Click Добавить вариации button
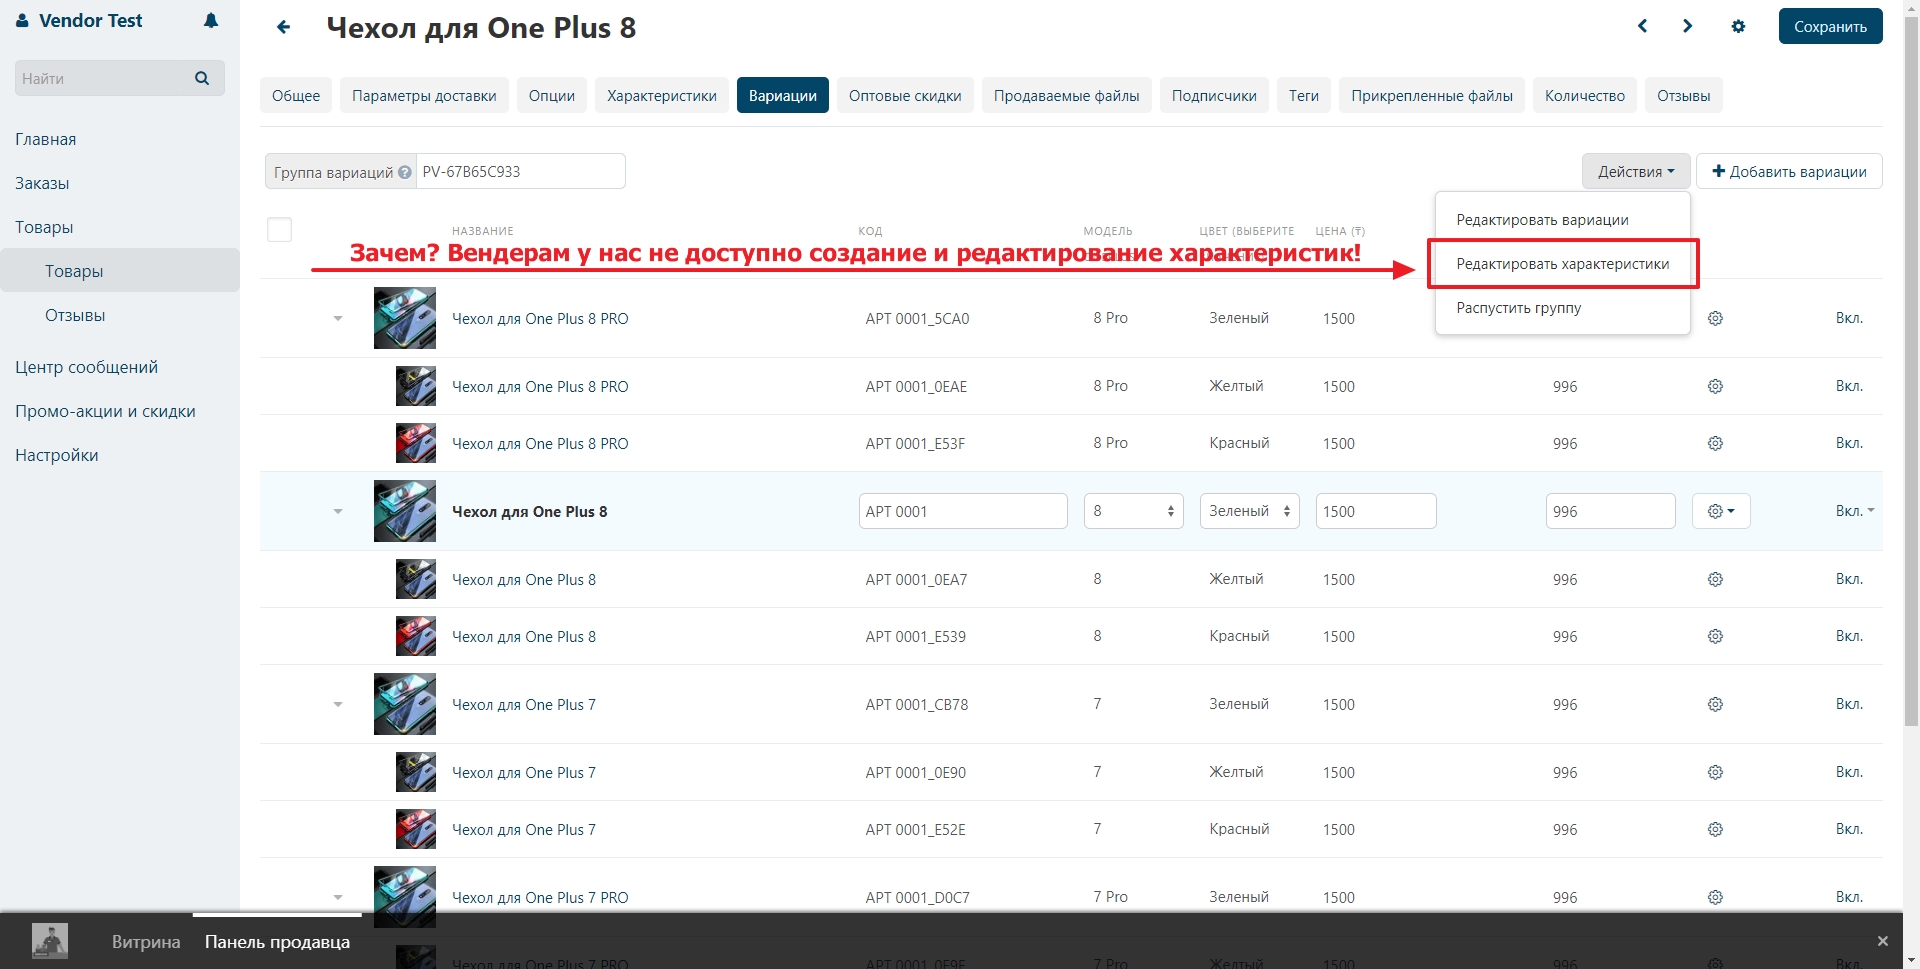This screenshot has width=1920, height=969. (x=1789, y=171)
